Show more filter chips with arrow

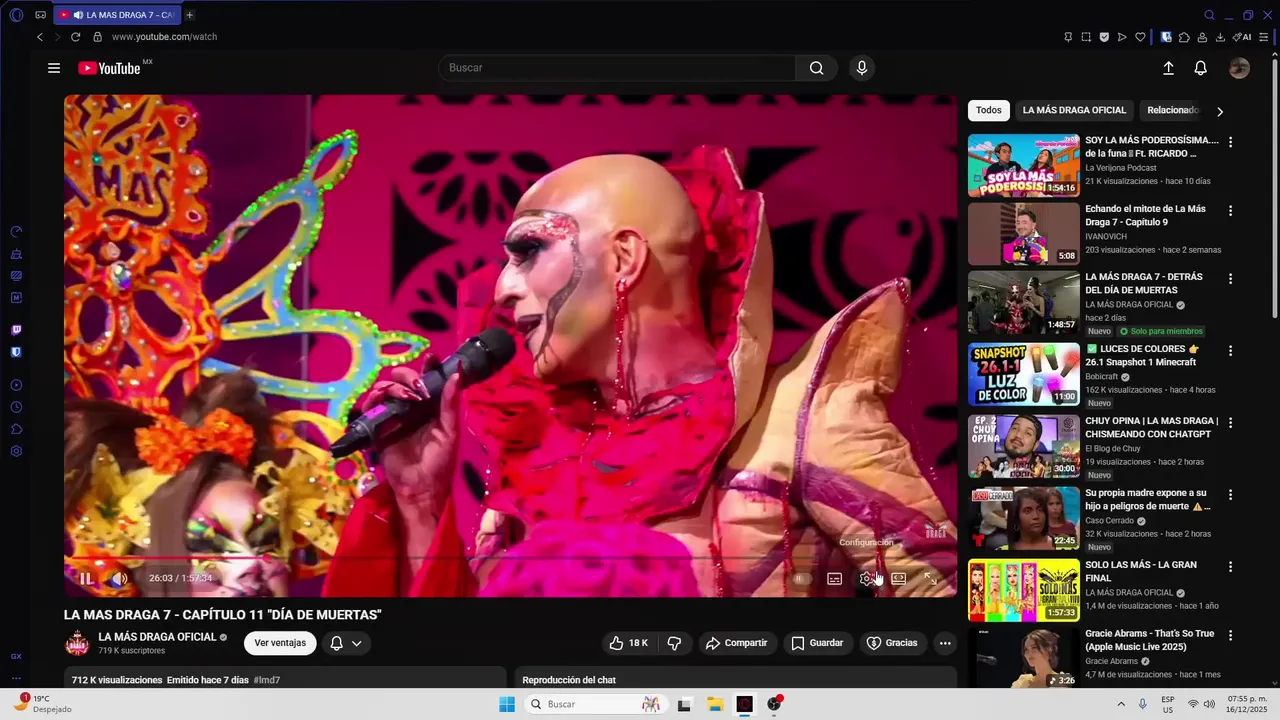point(1219,111)
